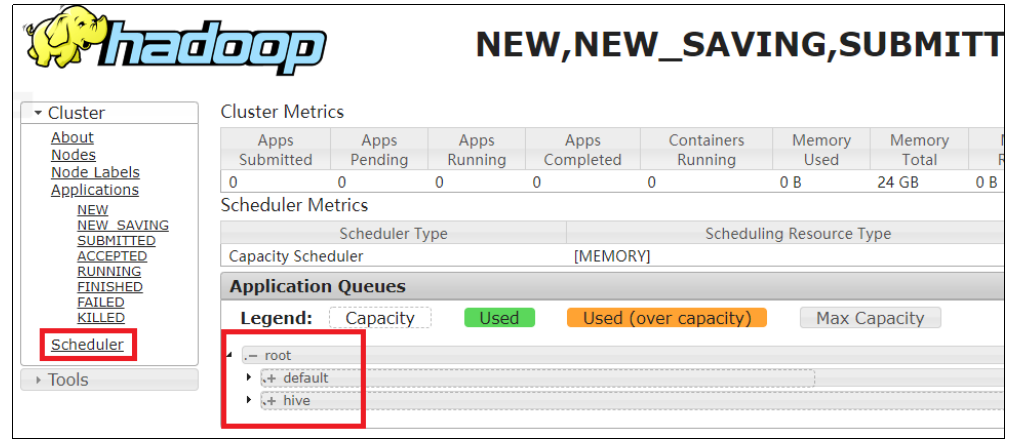View RUNNING applications
This screenshot has height=446, width=1017.
pyautogui.click(x=109, y=272)
